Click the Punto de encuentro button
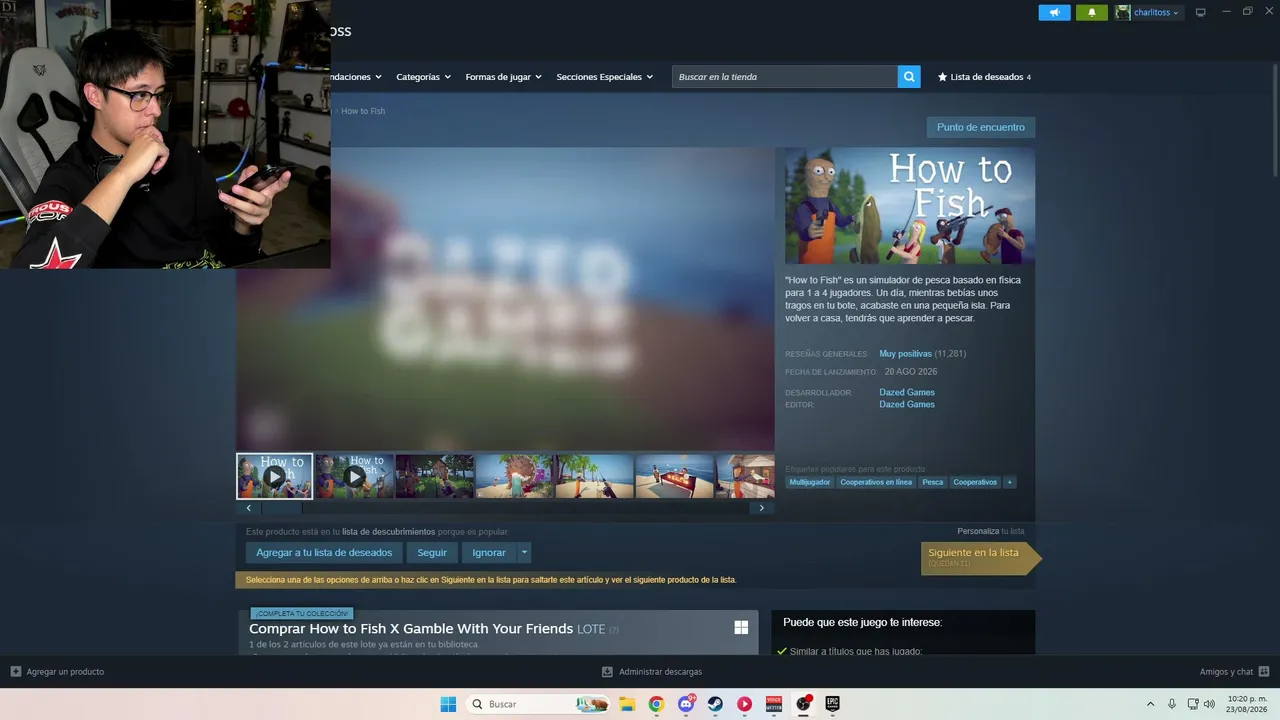Image resolution: width=1280 pixels, height=720 pixels. coord(981,127)
